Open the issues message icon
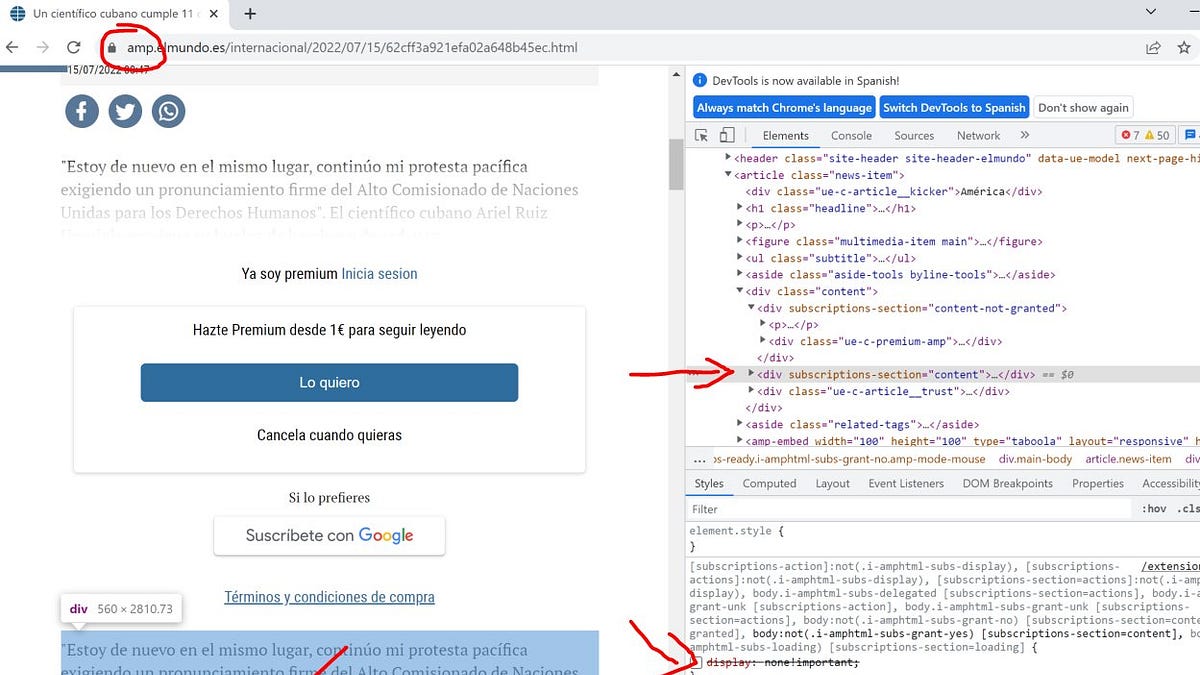Image resolution: width=1200 pixels, height=675 pixels. pyautogui.click(x=1190, y=135)
